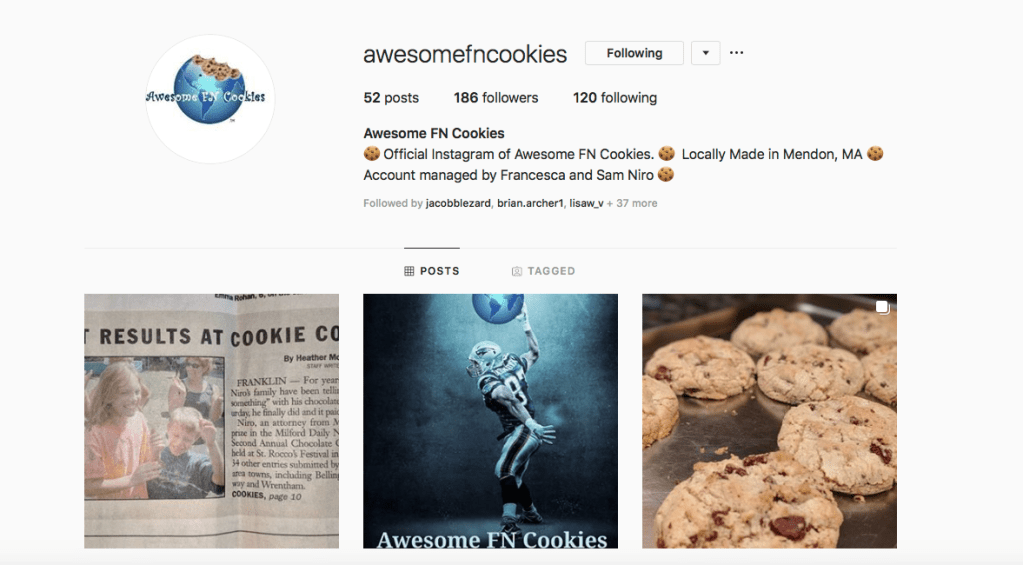Viewport: 1023px width, 565px height.
Task: Expand the '+ 37 more' followers list
Action: (x=632, y=203)
